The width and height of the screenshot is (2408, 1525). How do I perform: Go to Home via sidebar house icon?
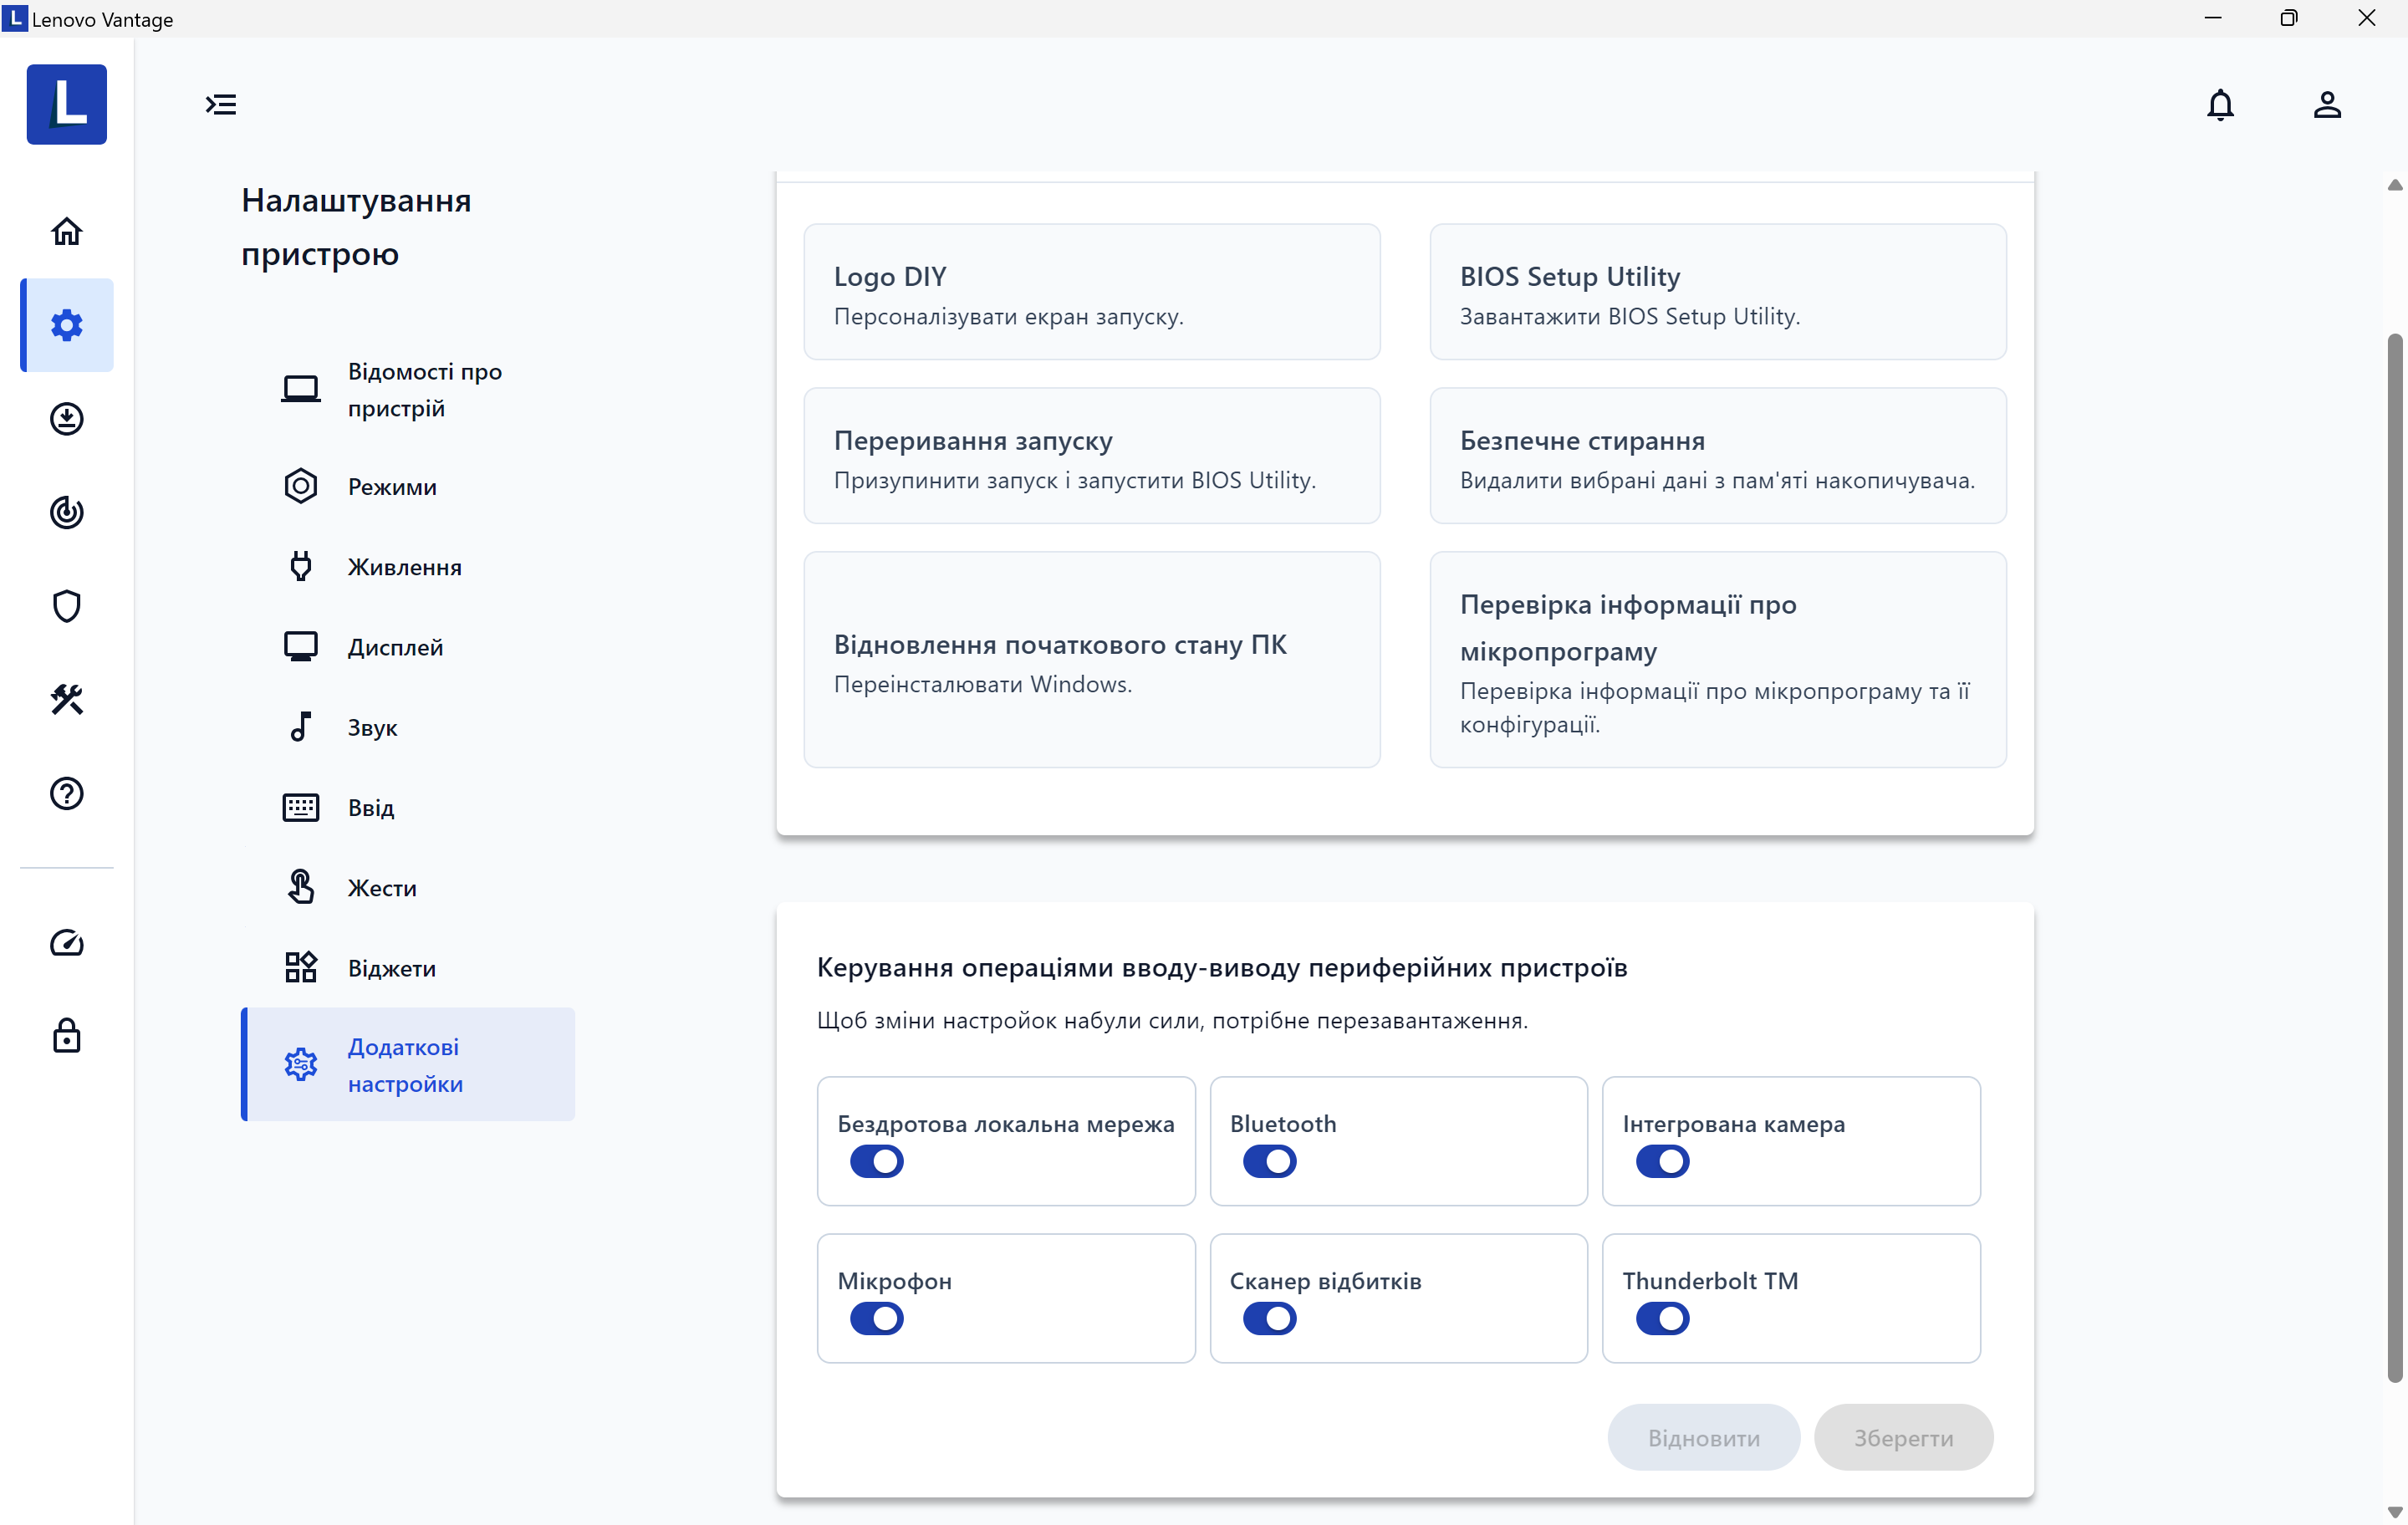click(66, 231)
